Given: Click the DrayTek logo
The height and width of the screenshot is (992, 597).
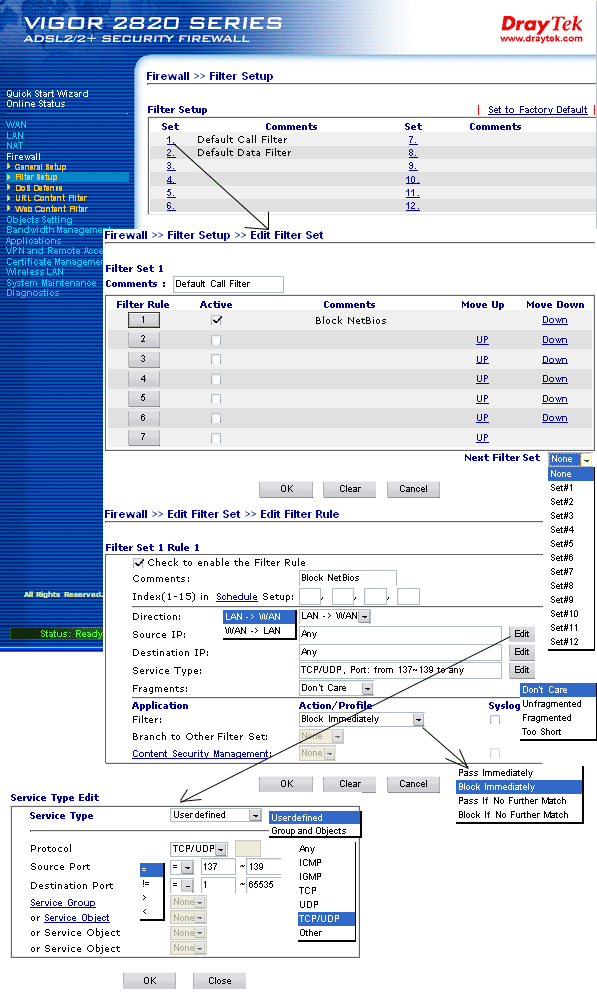Looking at the screenshot, I should (541, 29).
